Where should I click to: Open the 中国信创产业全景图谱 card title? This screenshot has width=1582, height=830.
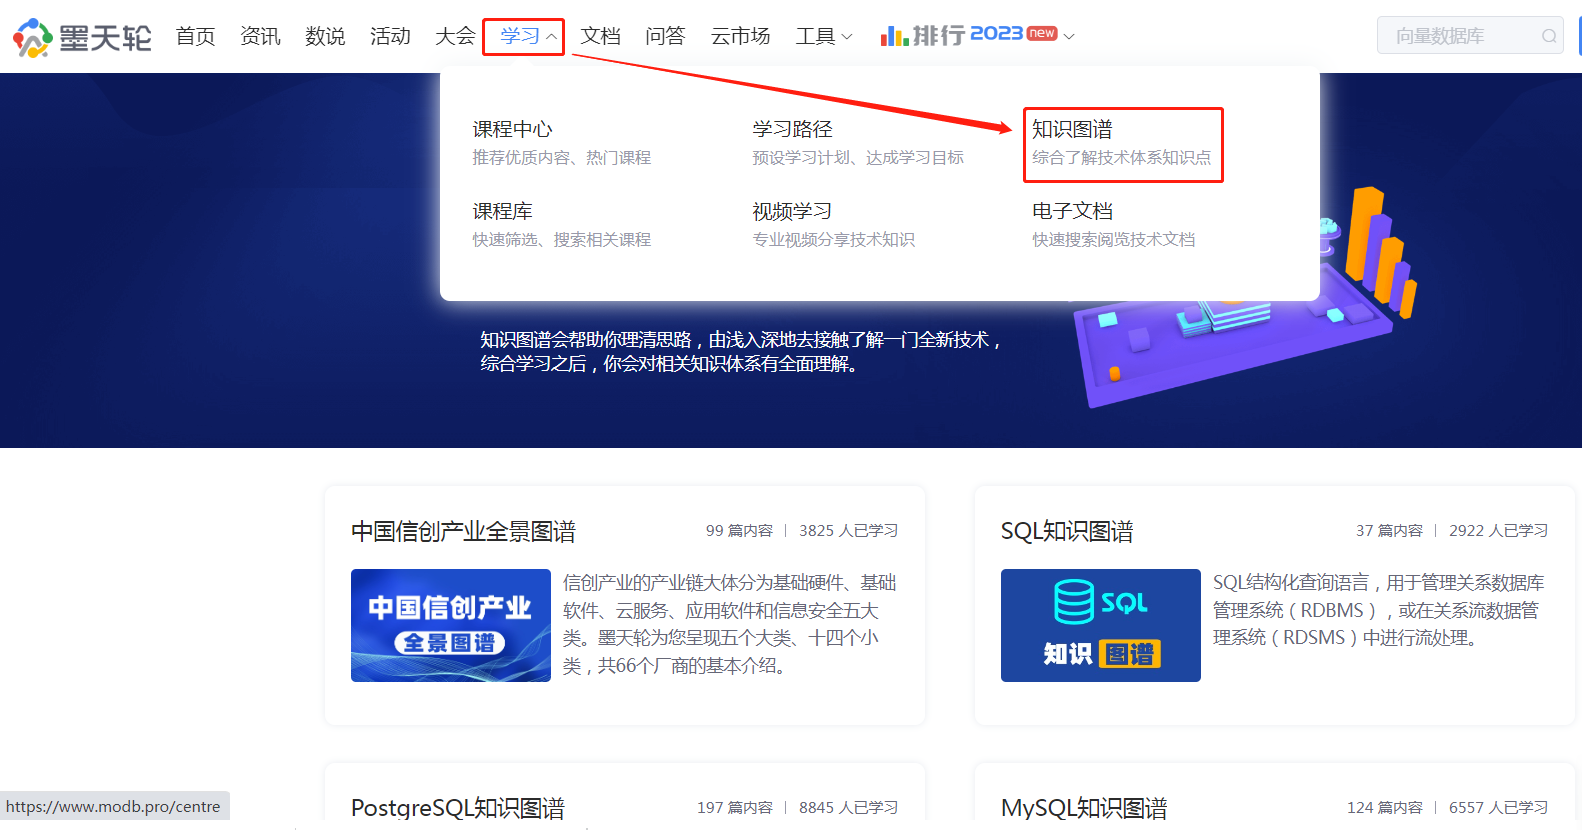pos(463,531)
